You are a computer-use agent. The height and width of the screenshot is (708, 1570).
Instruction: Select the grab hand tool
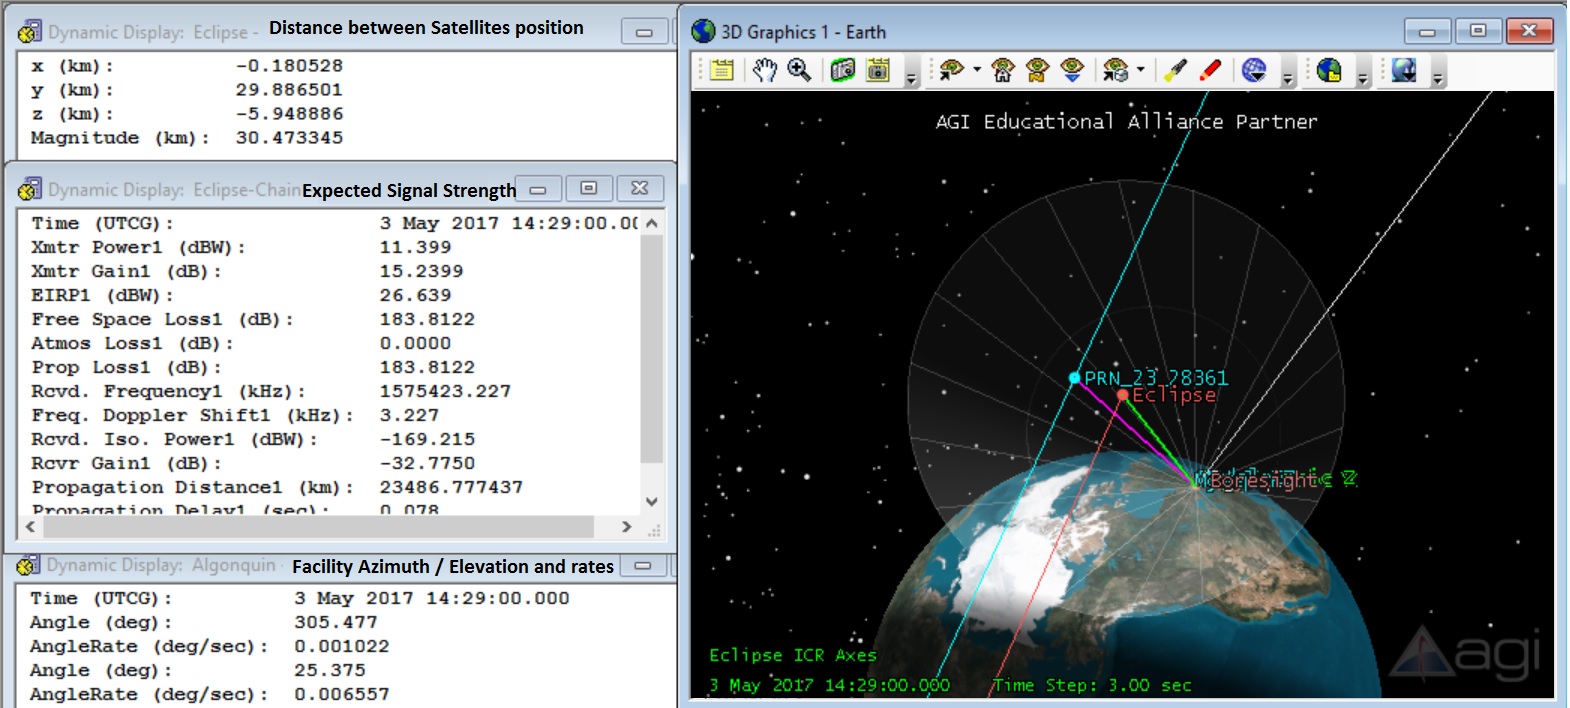pyautogui.click(x=765, y=70)
